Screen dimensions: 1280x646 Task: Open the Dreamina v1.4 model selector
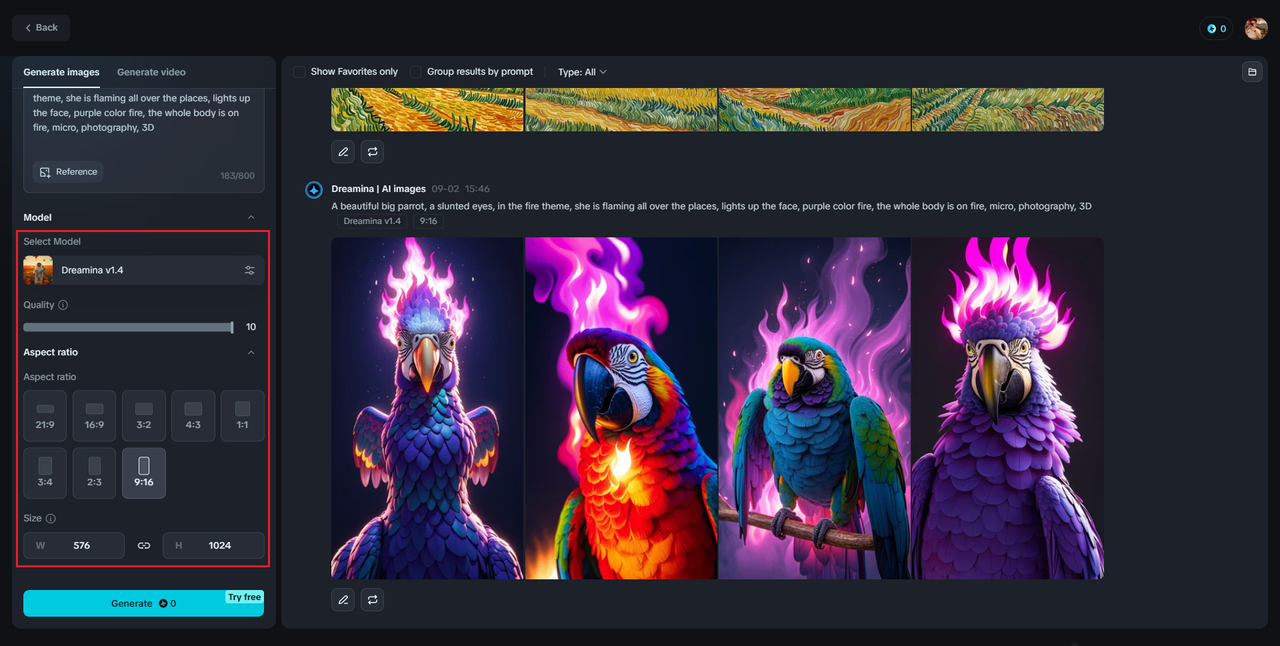[x=144, y=270]
